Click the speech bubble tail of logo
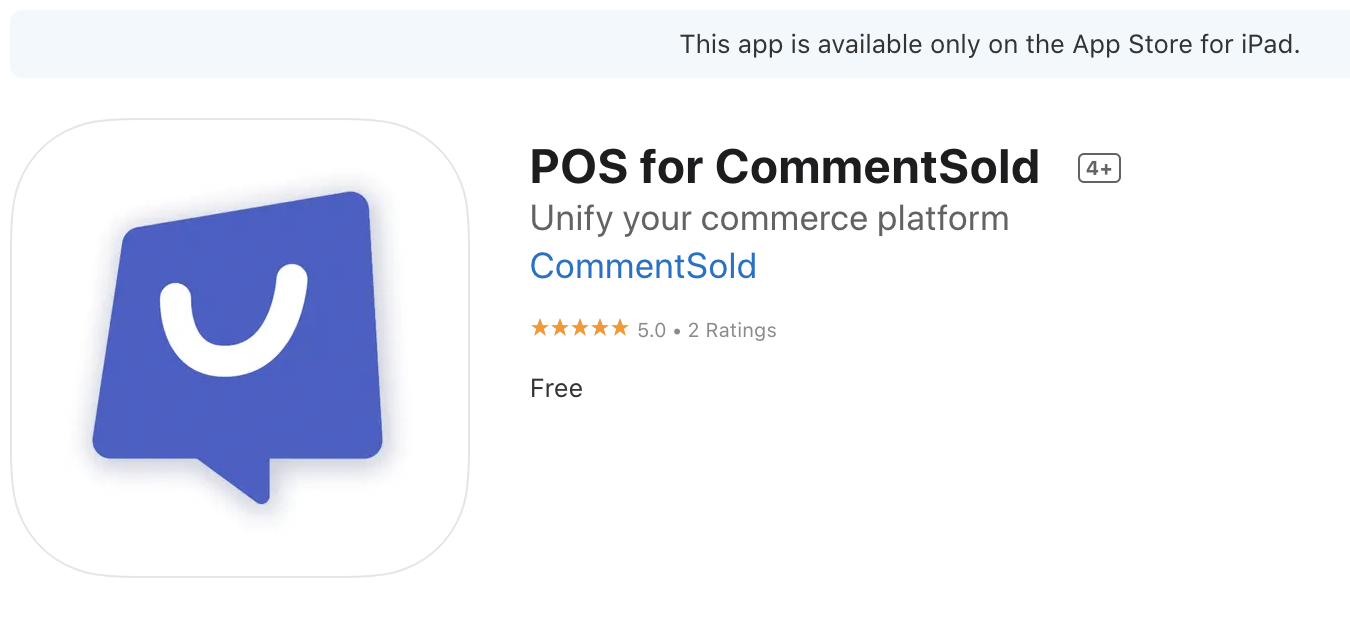Viewport: 1350px width, 624px height. (x=237, y=480)
